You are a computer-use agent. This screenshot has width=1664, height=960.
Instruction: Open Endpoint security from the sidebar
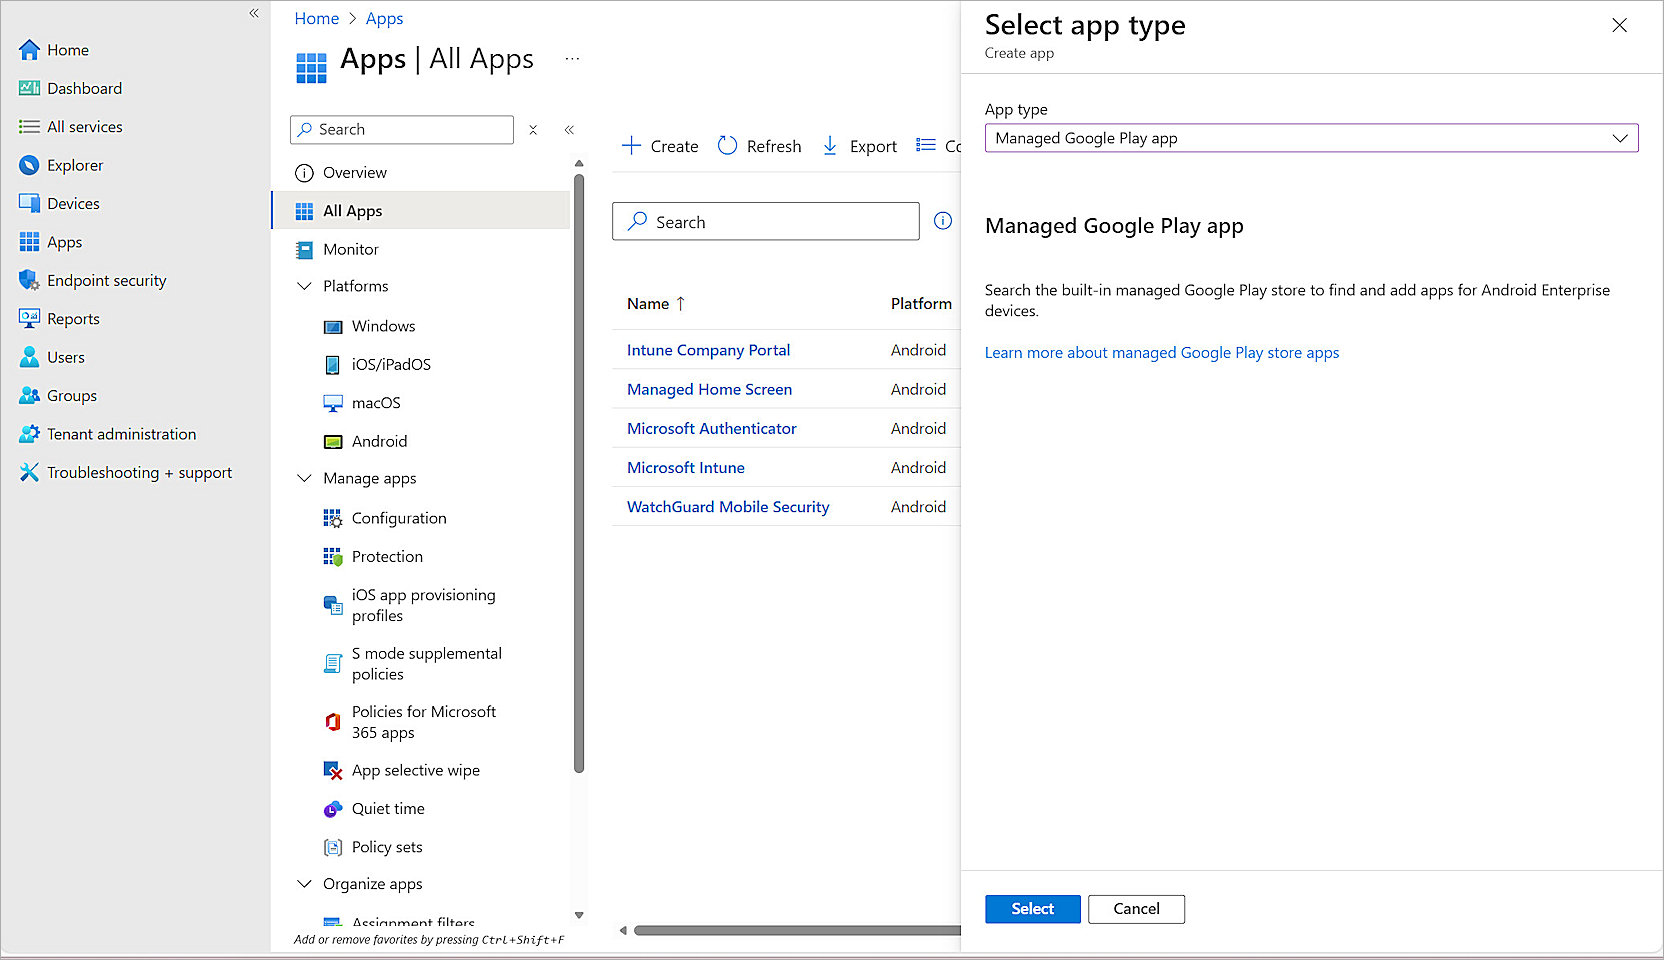click(x=106, y=280)
